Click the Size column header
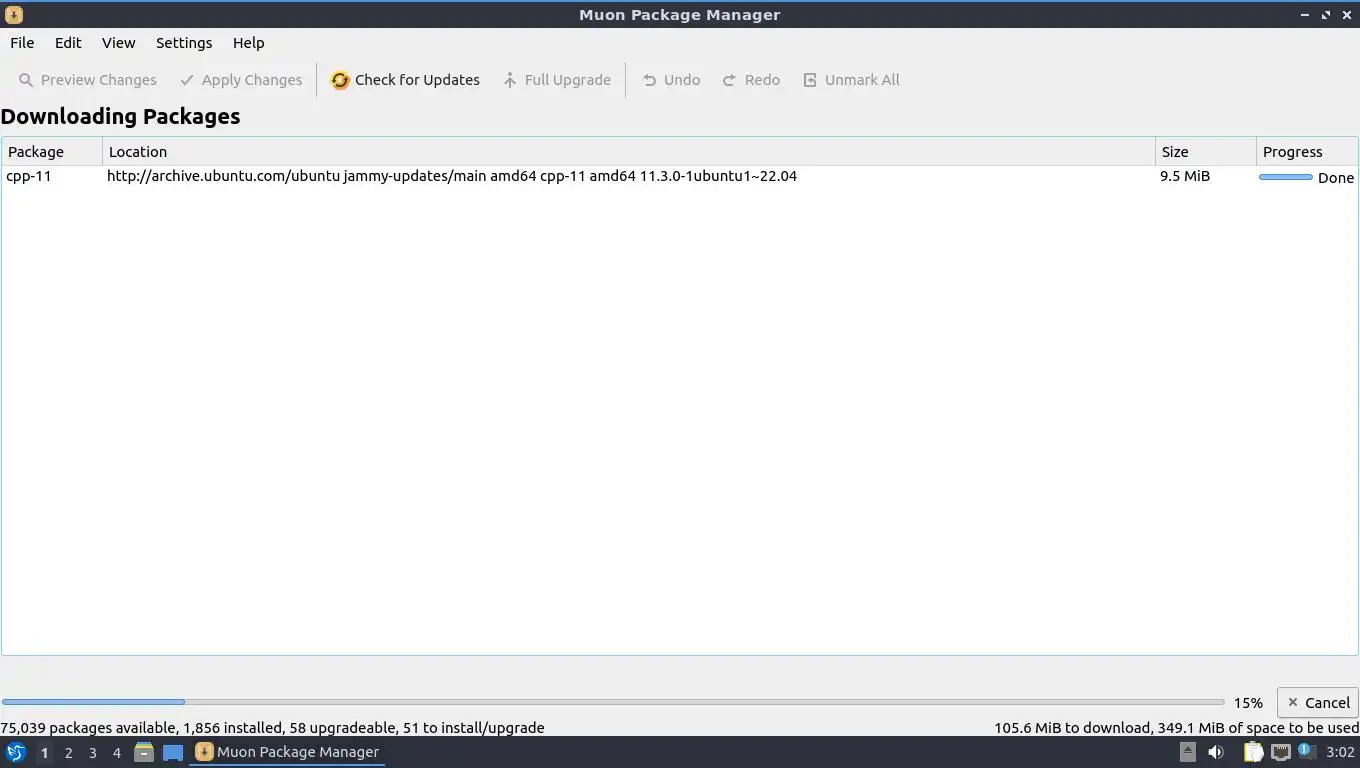1360x768 pixels. [1205, 152]
